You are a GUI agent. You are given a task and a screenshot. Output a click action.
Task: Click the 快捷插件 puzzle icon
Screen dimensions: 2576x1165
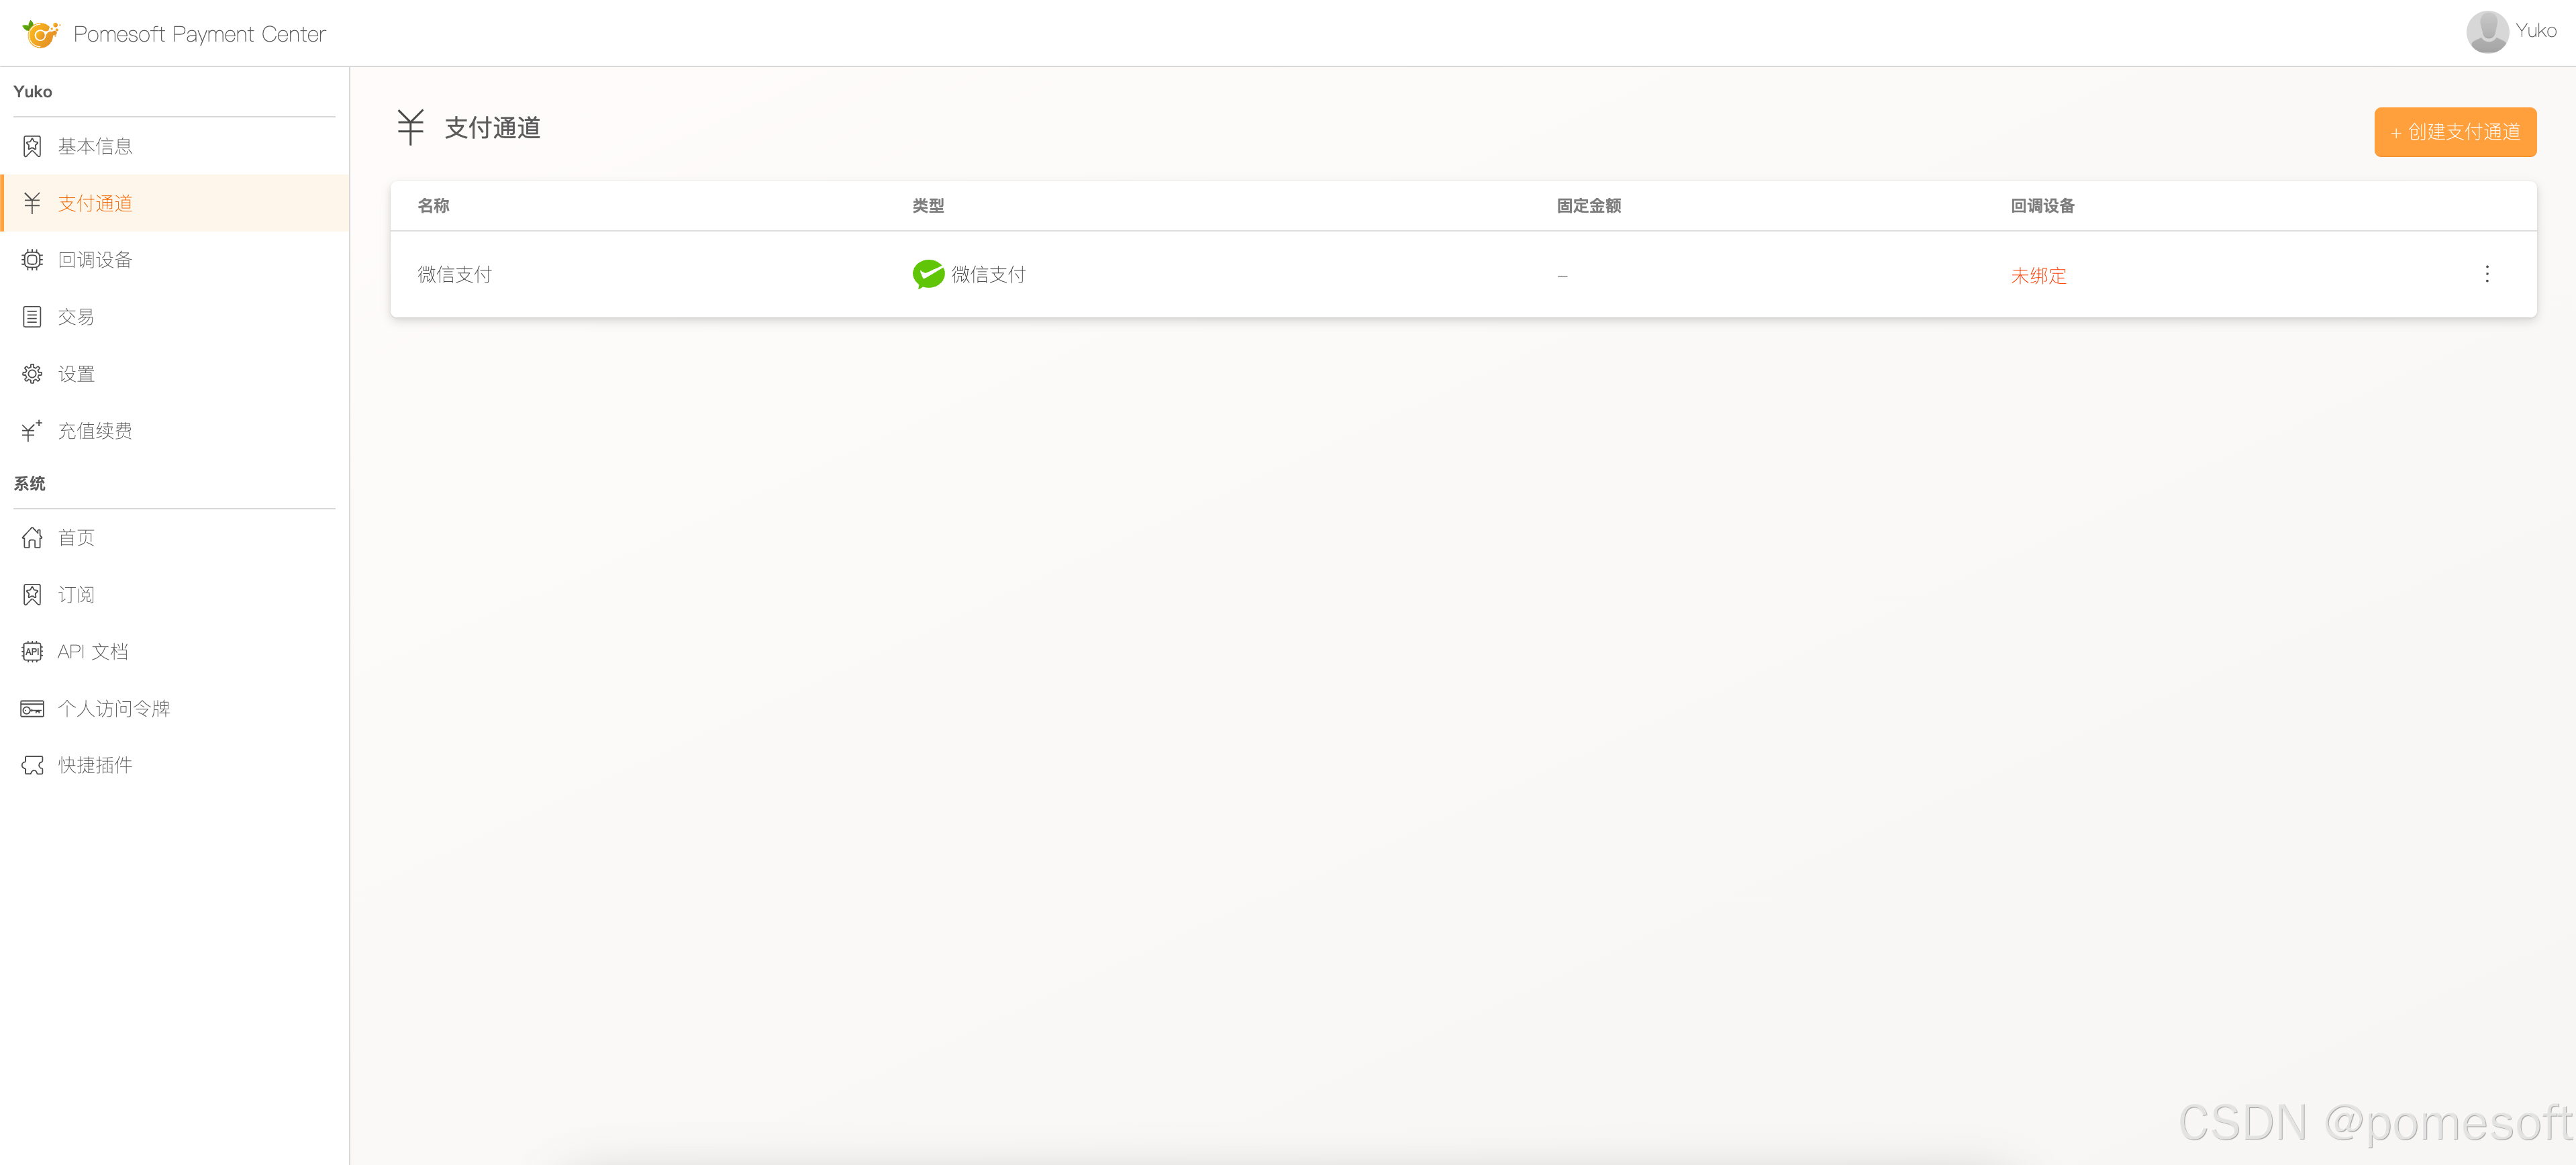32,766
